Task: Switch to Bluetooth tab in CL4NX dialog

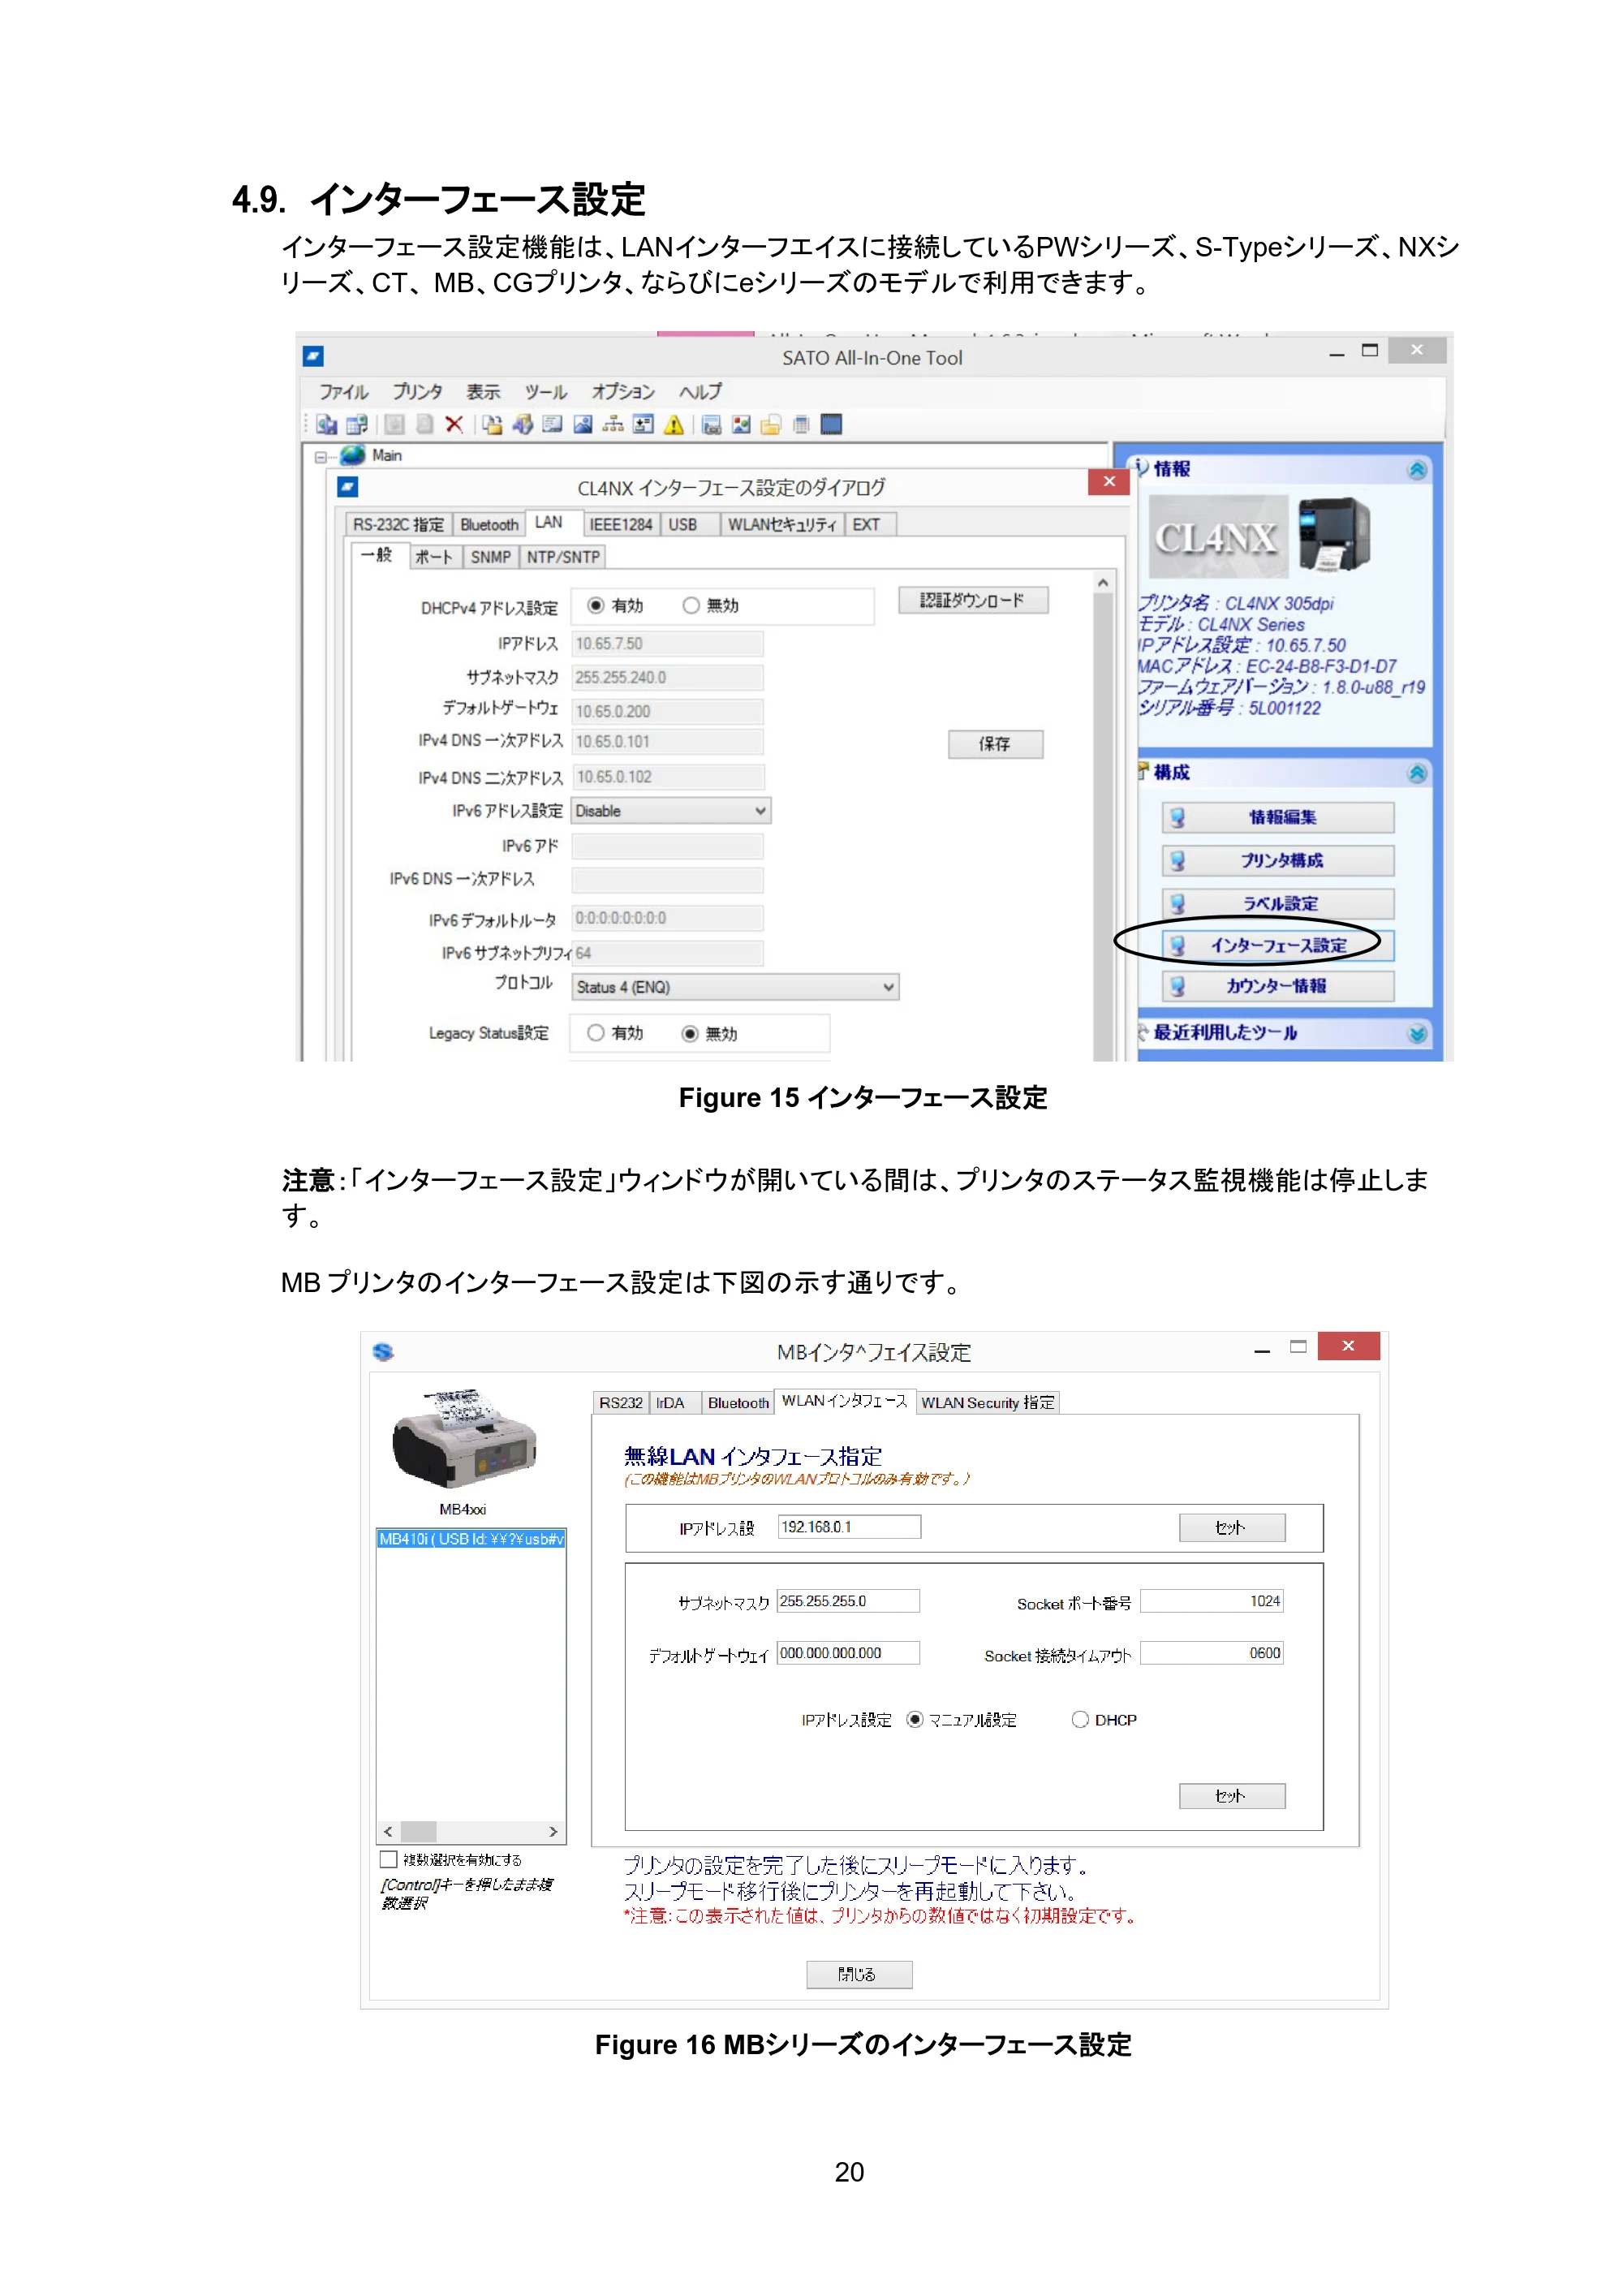Action: point(489,525)
